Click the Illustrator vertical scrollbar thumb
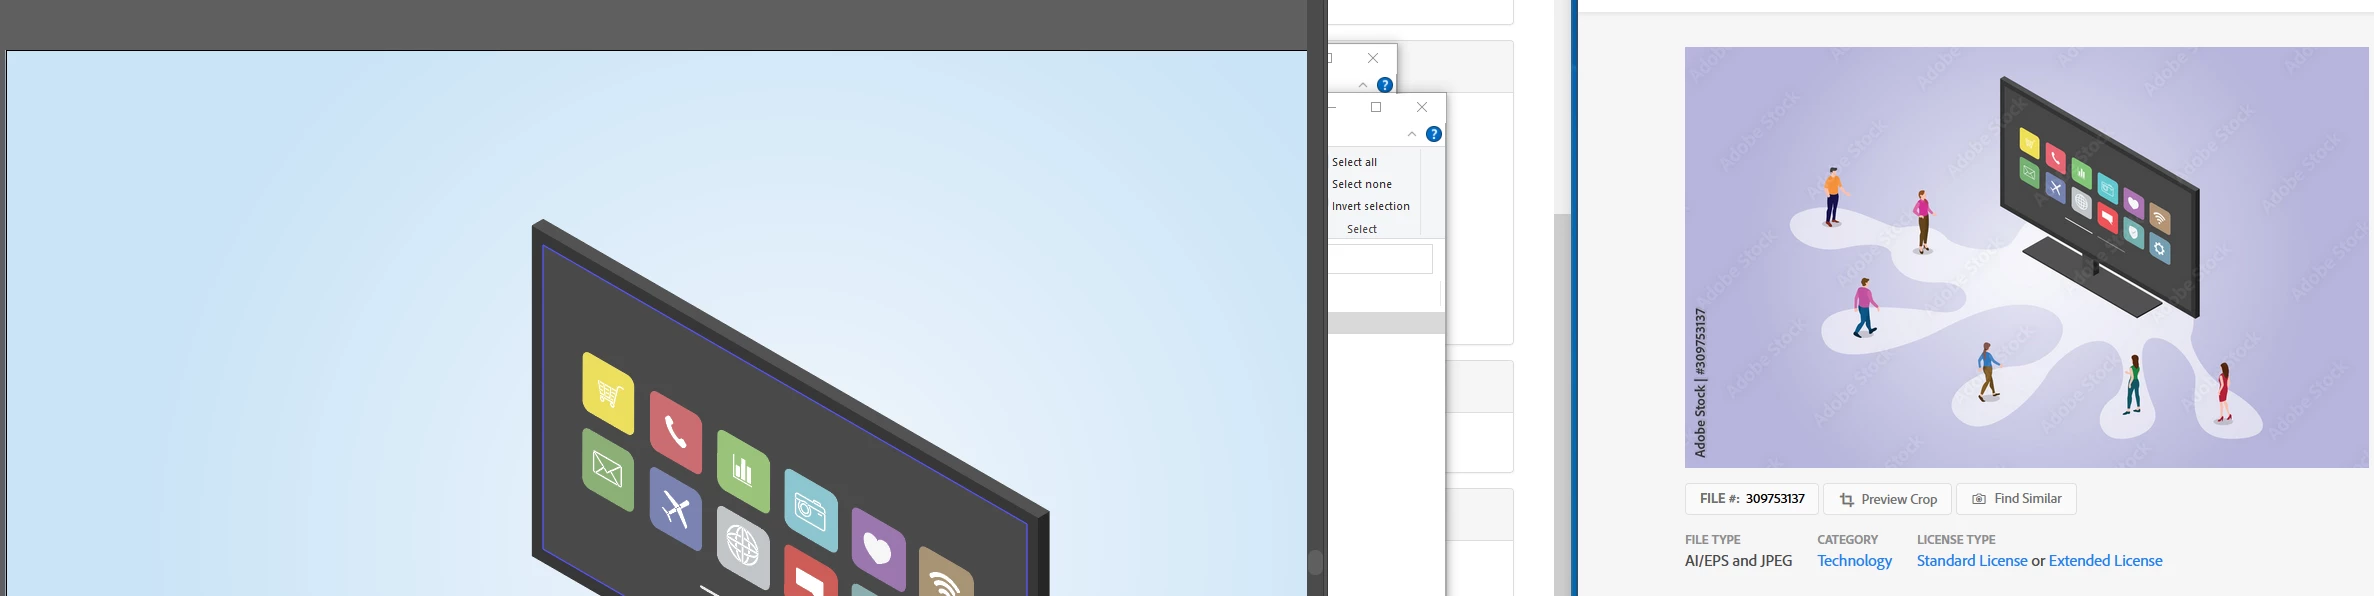Viewport: 2374px width, 596px height. 1316,562
